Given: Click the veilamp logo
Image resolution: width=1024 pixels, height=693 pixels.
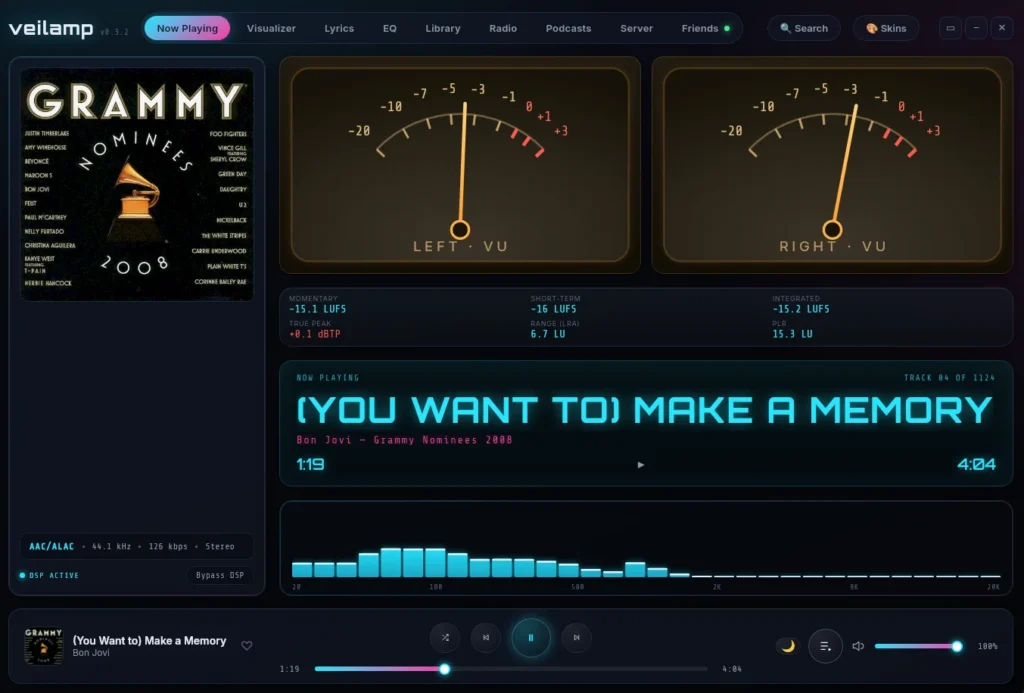Looking at the screenshot, I should (x=51, y=29).
